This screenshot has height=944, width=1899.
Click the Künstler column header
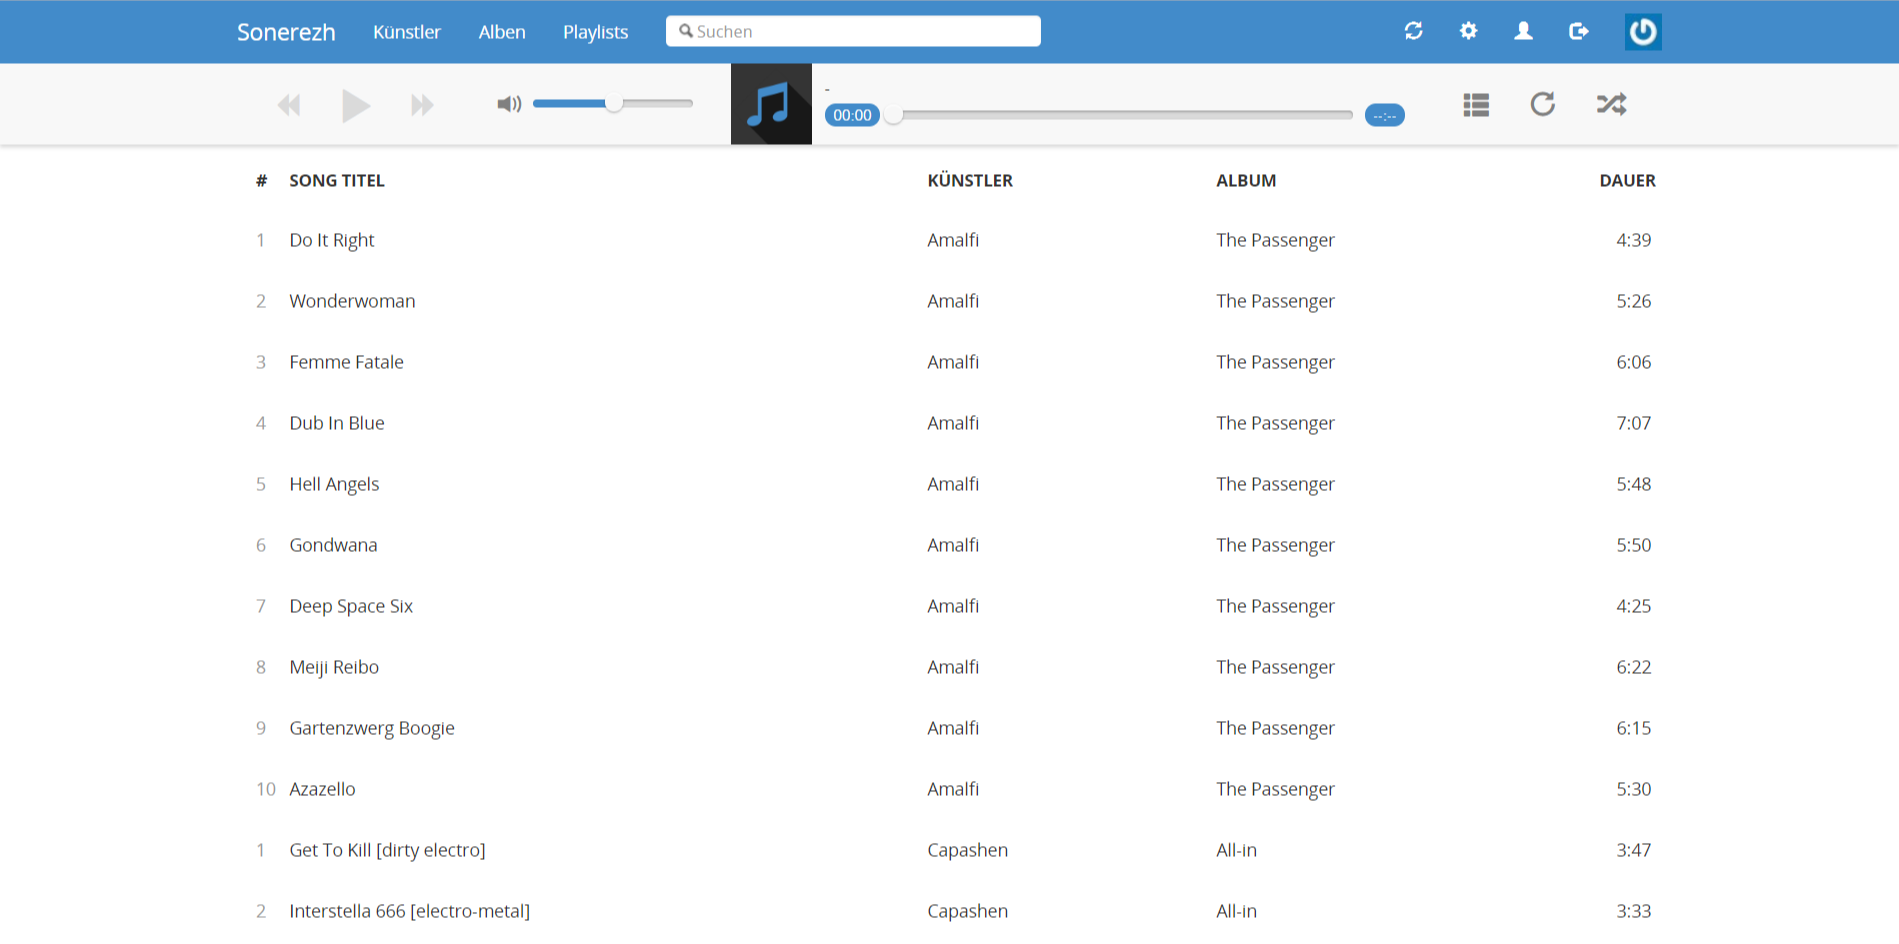[970, 181]
